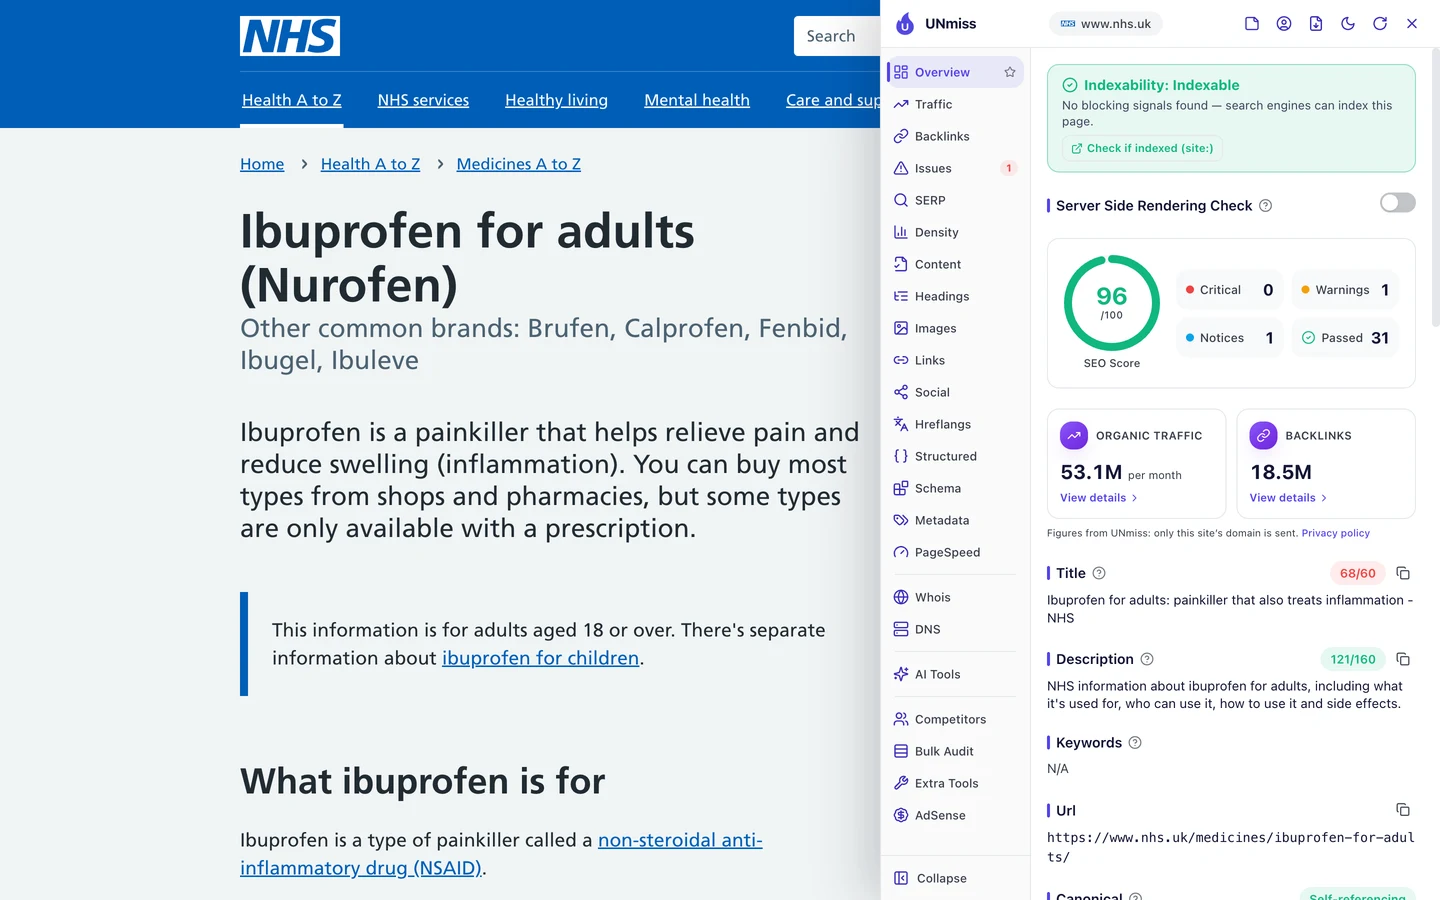This screenshot has width=1440, height=900.
Task: Click the Backlinks purple link icon
Action: pyautogui.click(x=1264, y=436)
